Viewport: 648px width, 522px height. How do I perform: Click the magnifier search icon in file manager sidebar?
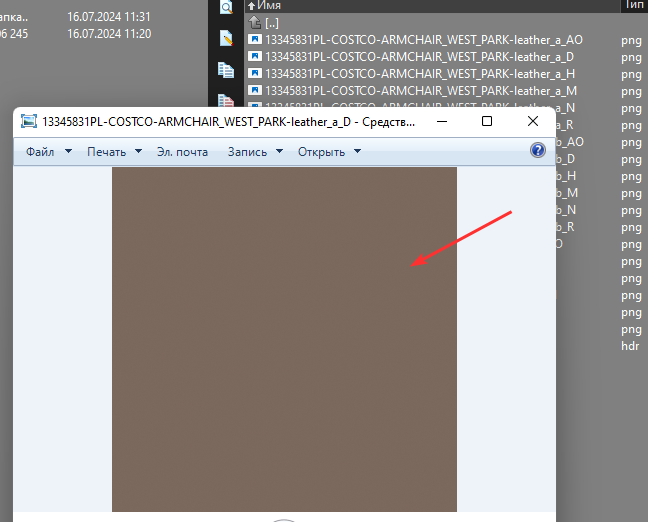pyautogui.click(x=226, y=7)
